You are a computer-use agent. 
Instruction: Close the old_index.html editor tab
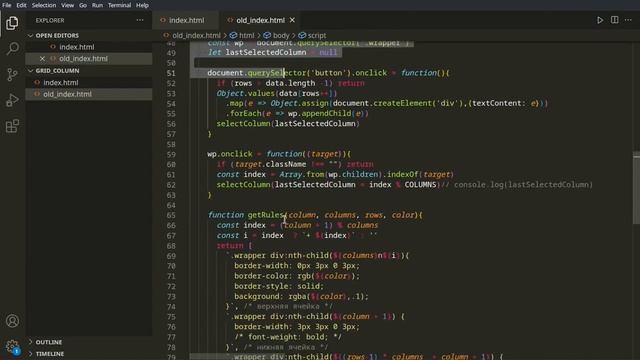pos(292,20)
